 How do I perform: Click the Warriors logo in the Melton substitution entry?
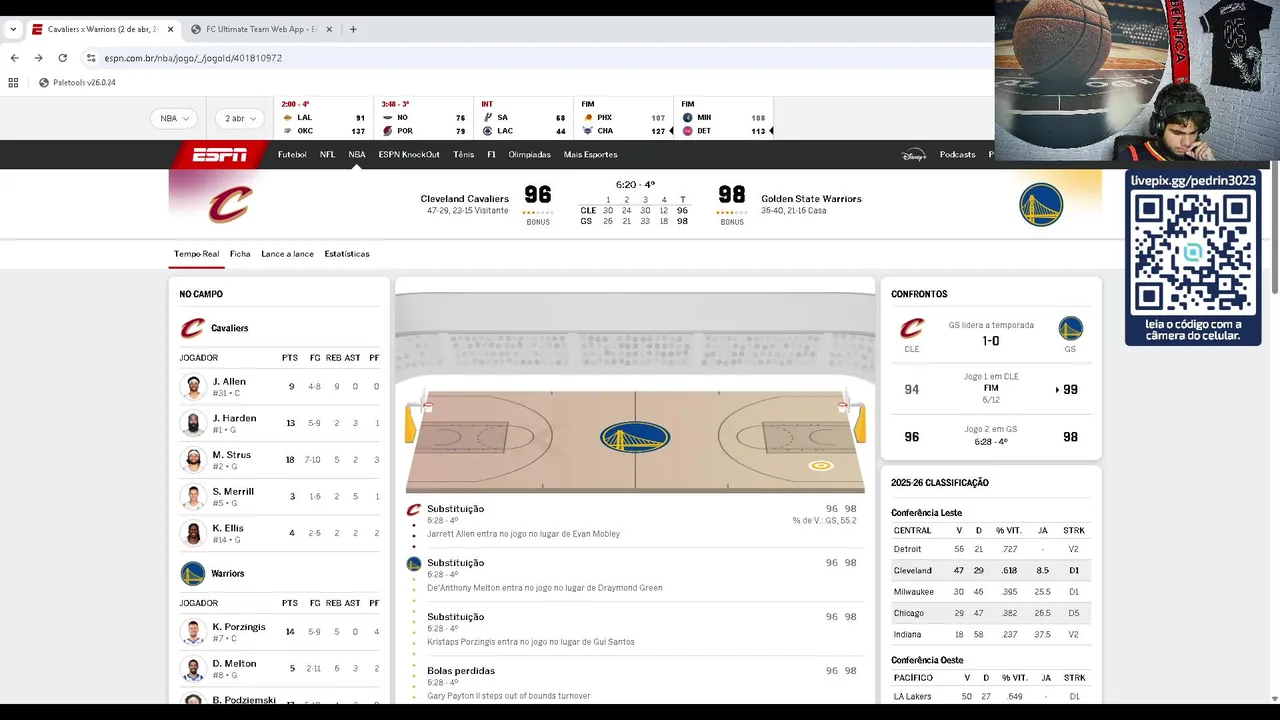(414, 564)
